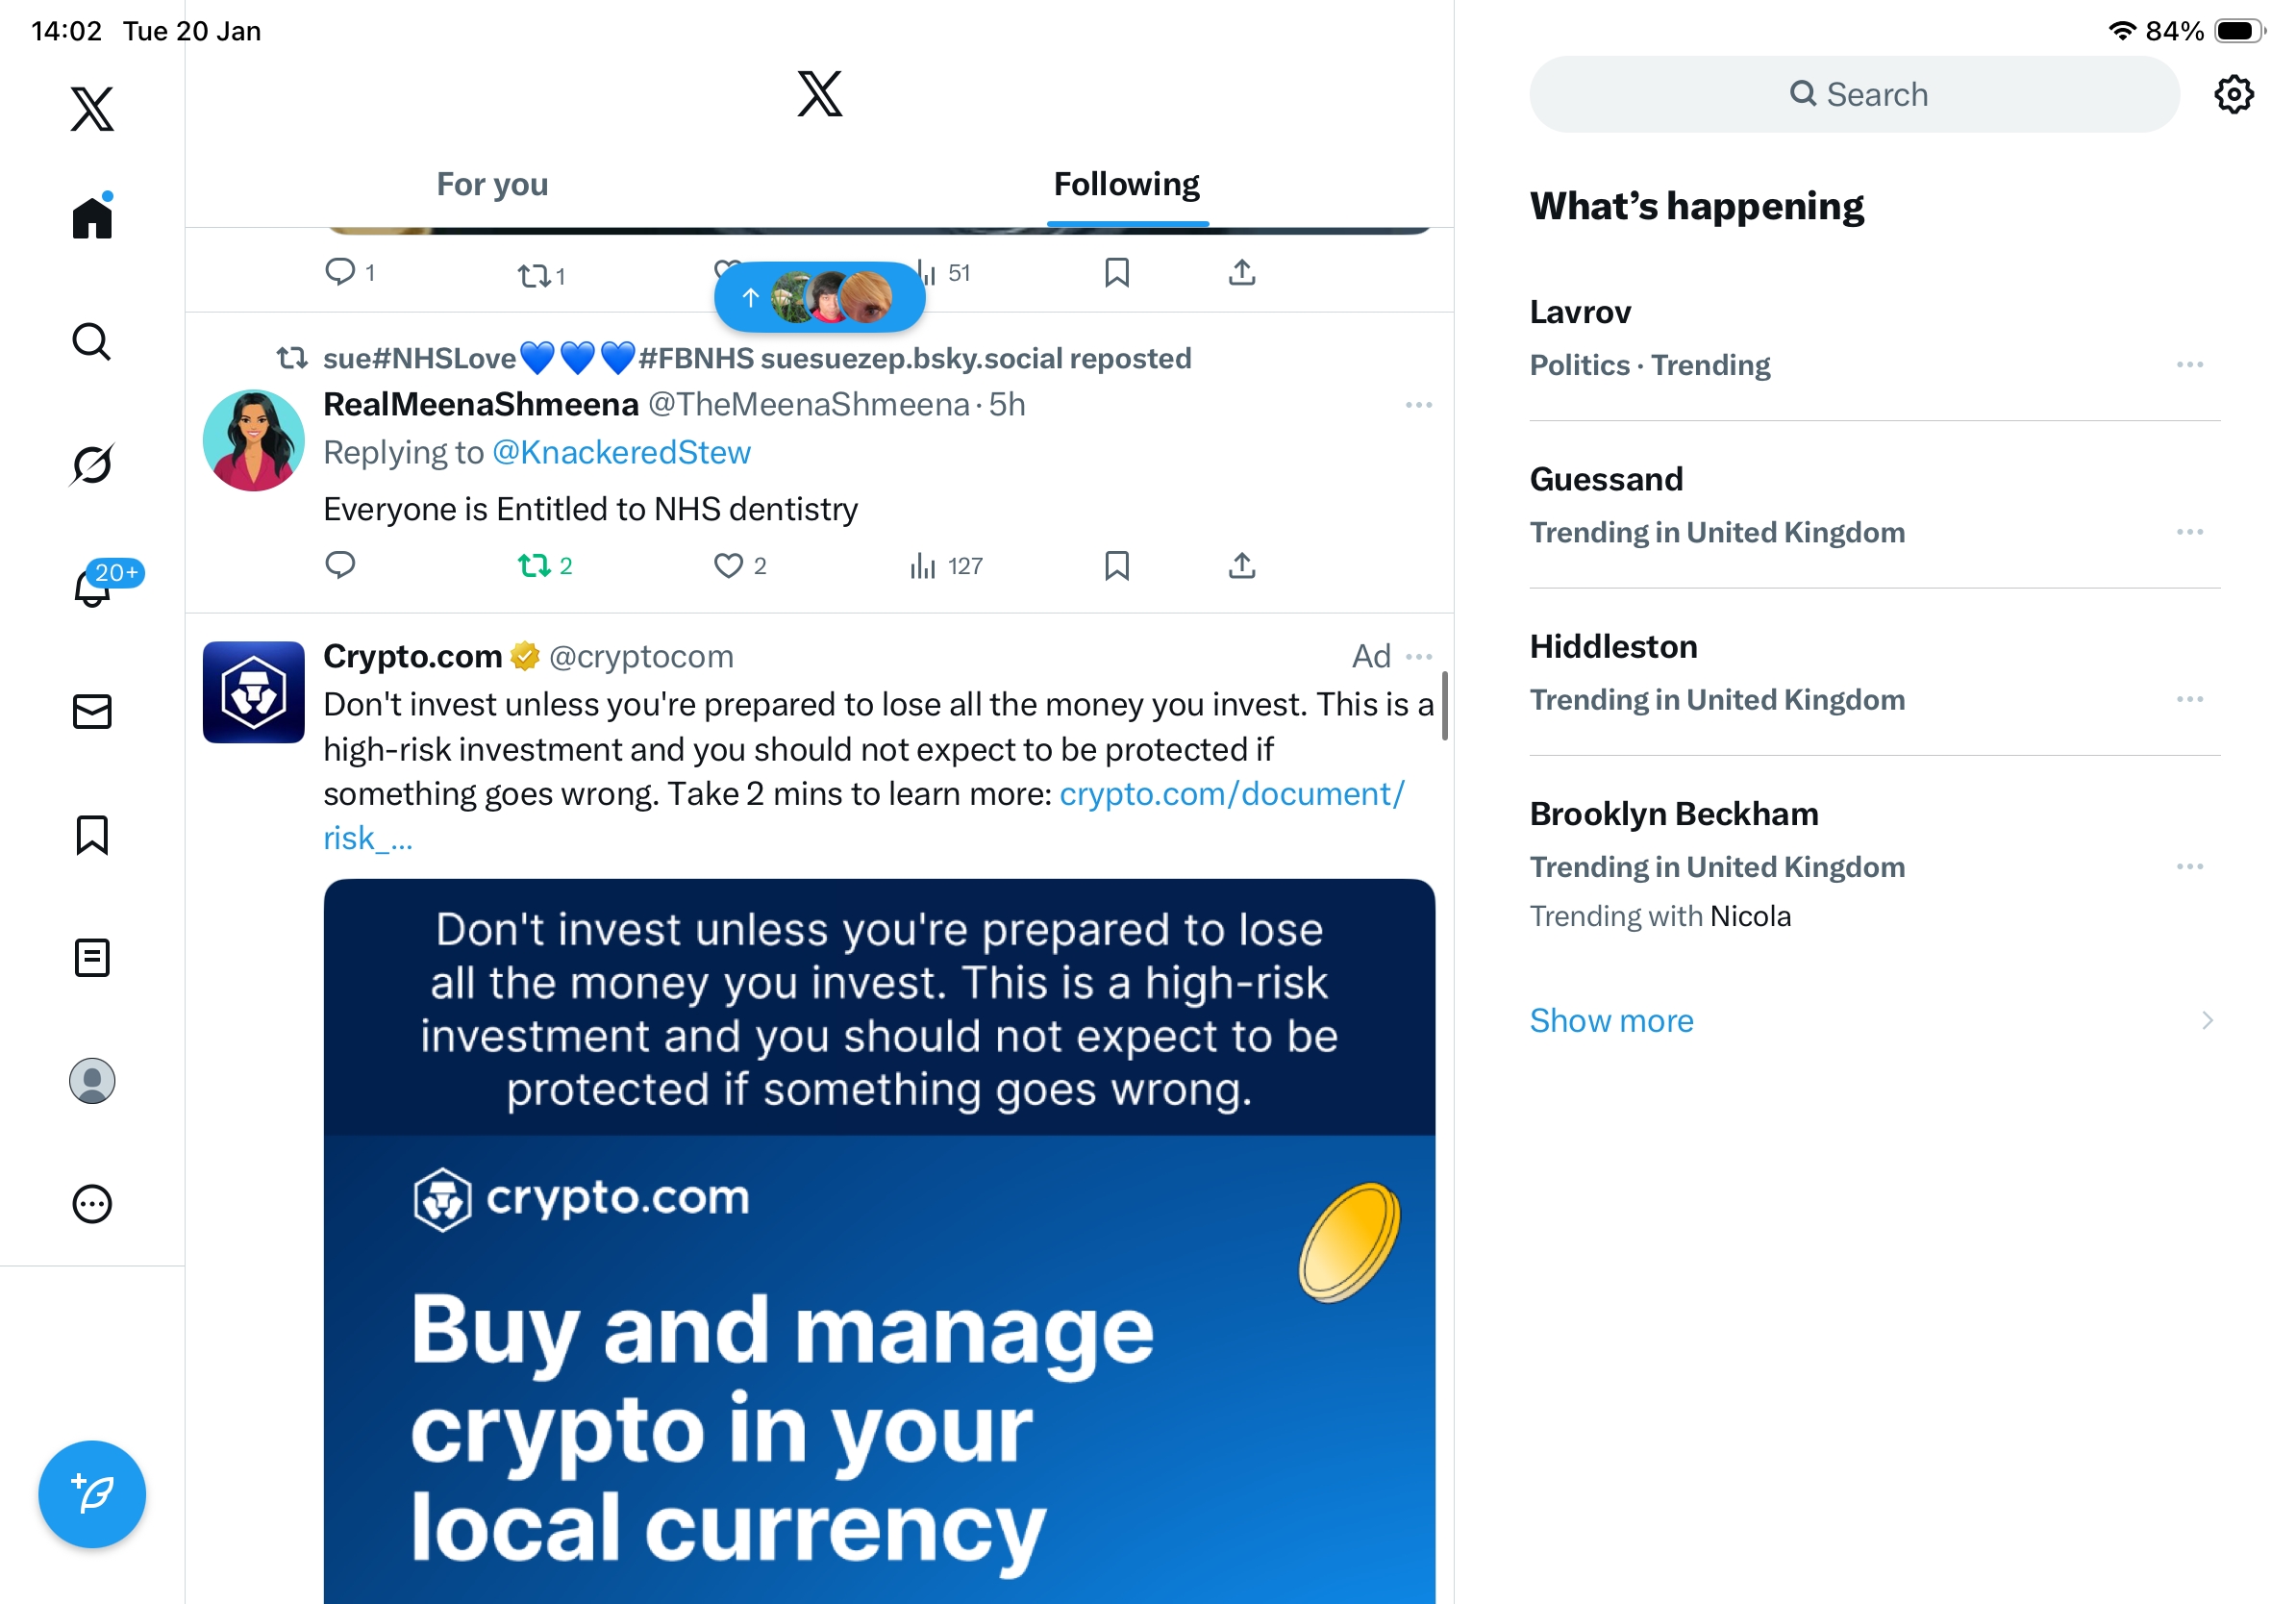Open the sidebar search magnifier

(92, 341)
